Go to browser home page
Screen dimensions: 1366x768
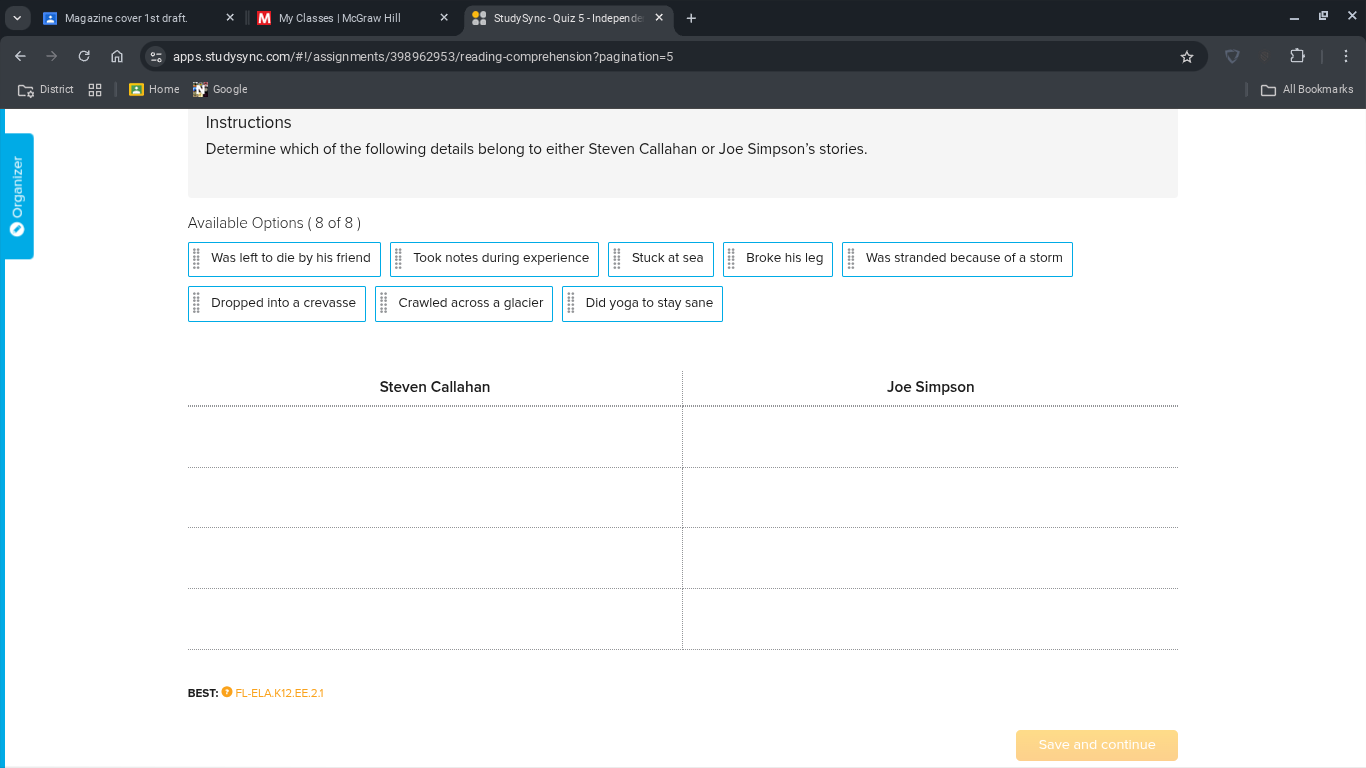tap(117, 57)
